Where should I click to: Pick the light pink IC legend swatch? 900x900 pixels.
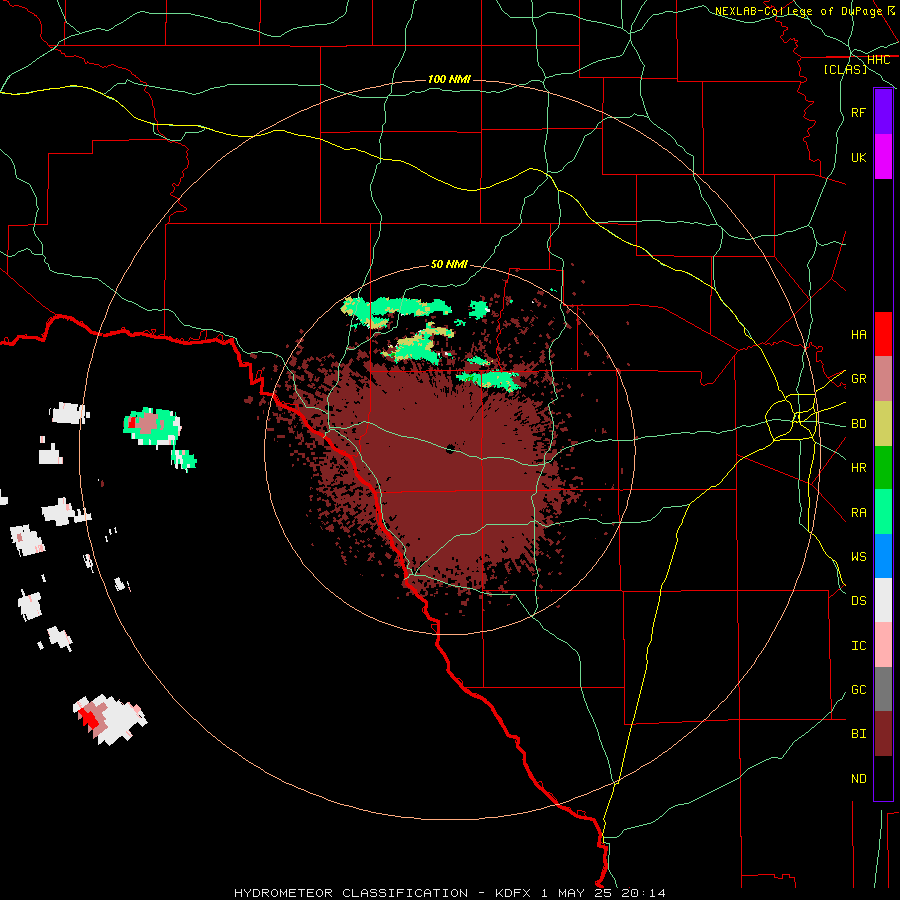click(x=883, y=645)
